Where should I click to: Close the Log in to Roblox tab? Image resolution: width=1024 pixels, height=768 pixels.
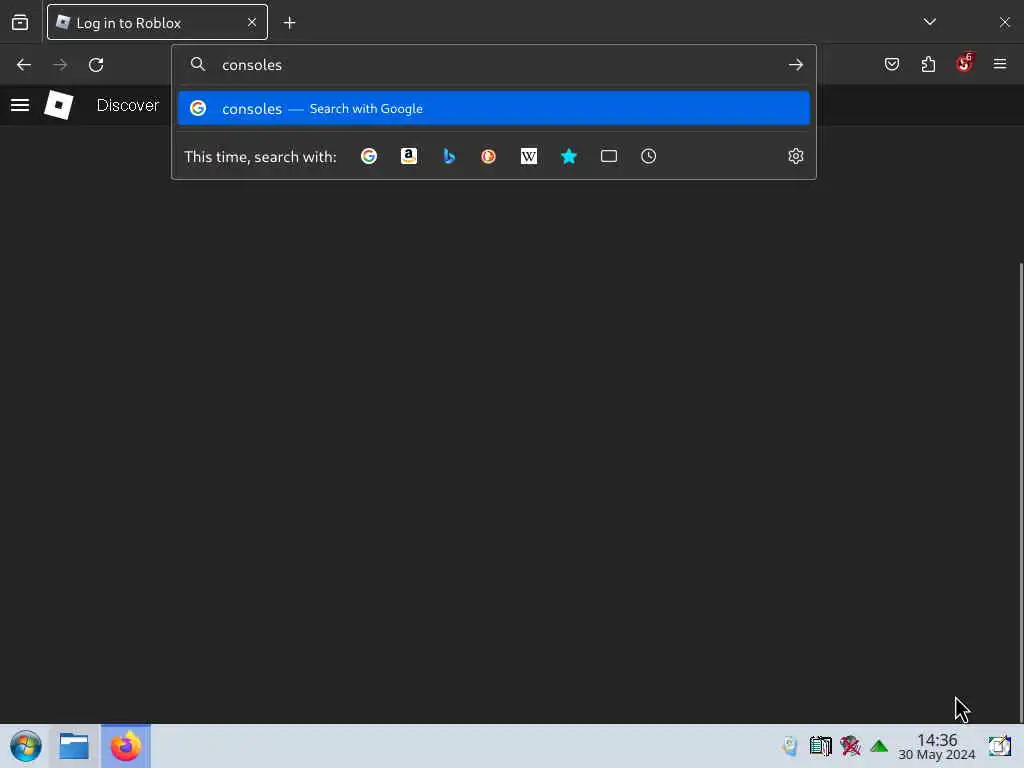point(251,23)
